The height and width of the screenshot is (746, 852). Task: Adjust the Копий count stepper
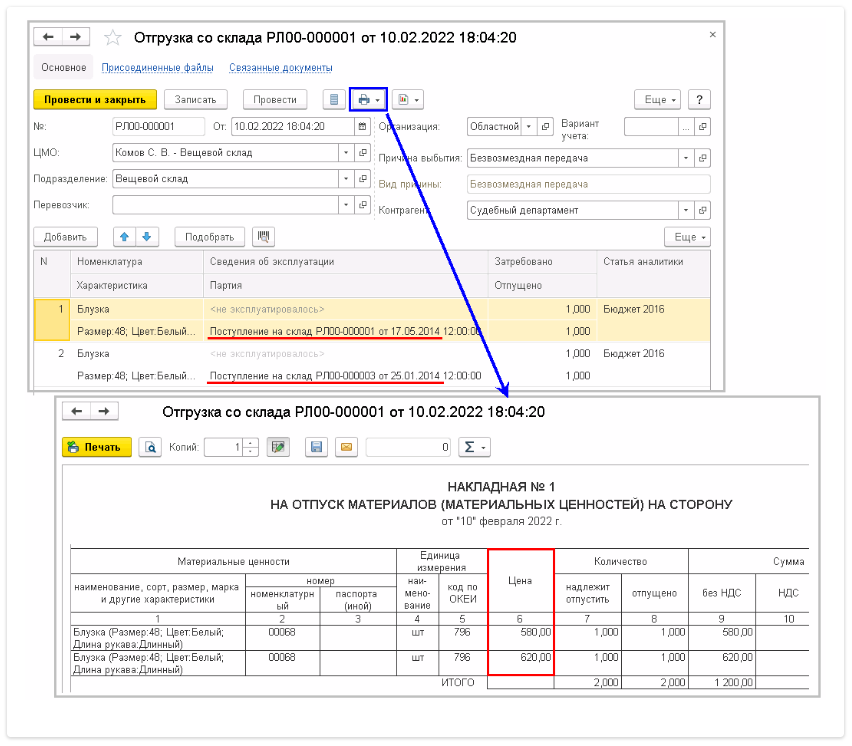click(251, 447)
